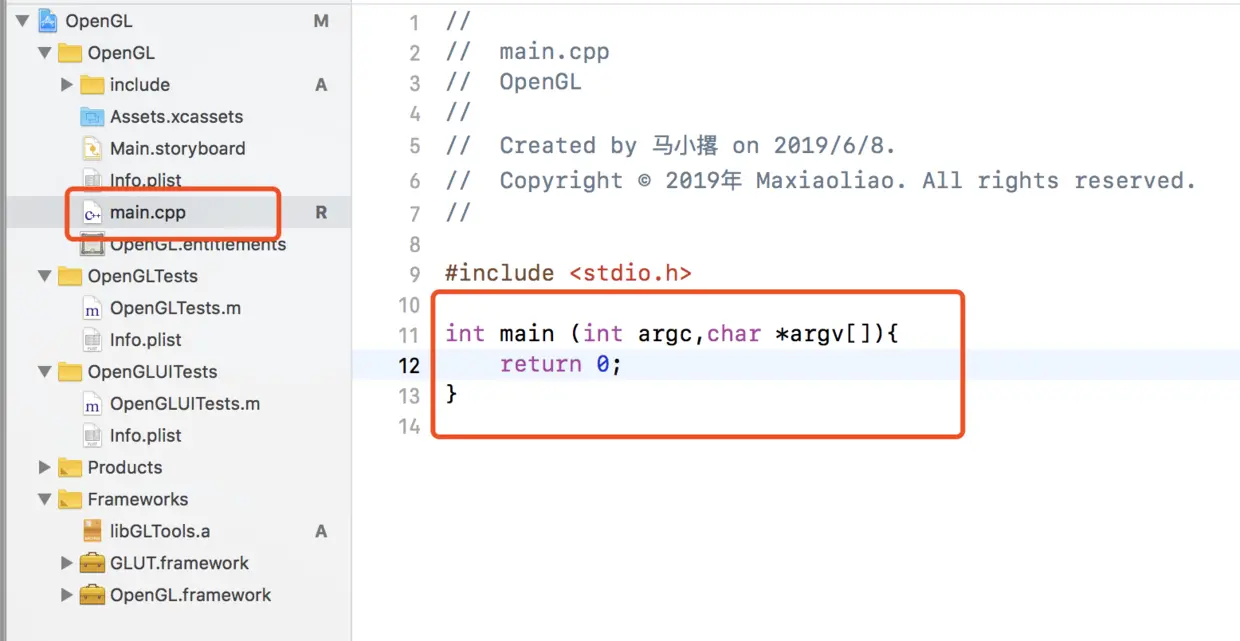
Task: Collapse the Frameworks group triangle
Action: [44, 499]
